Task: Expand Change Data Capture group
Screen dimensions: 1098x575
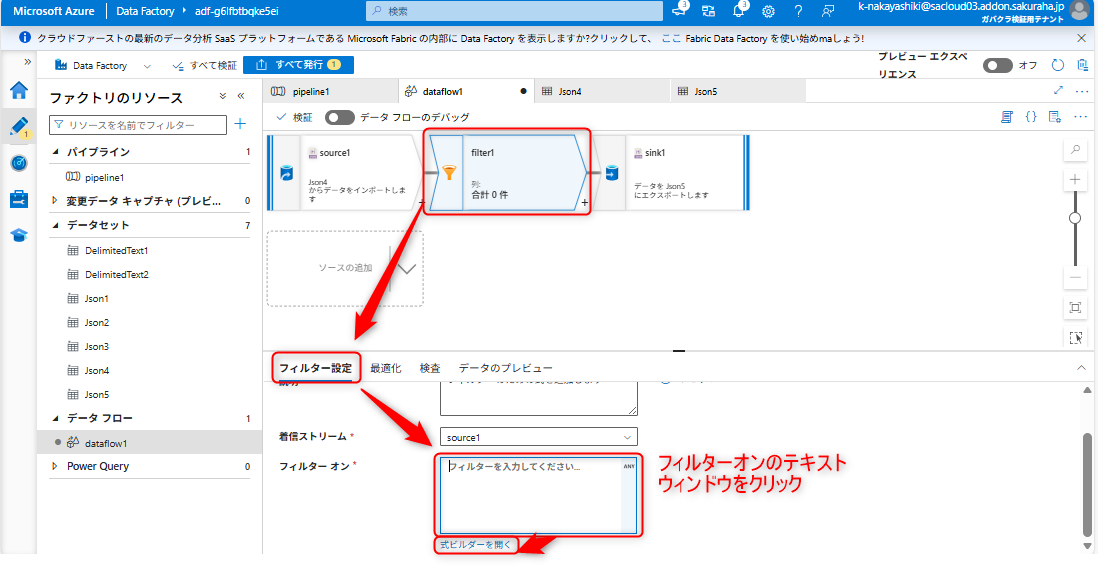Action: click(x=55, y=200)
